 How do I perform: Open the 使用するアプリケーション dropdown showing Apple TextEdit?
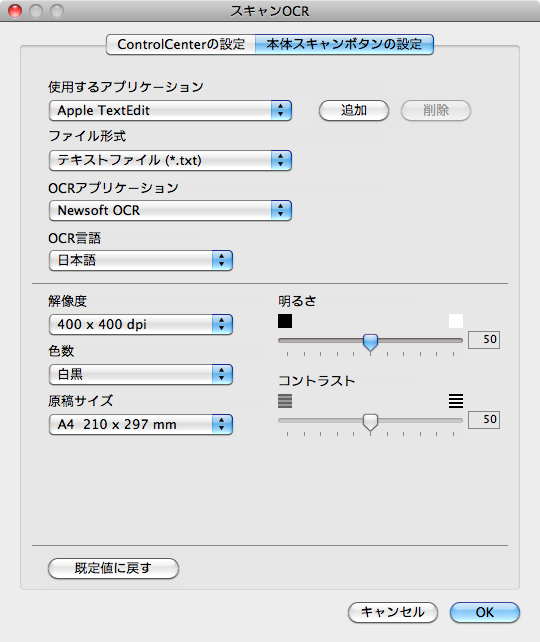click(170, 111)
